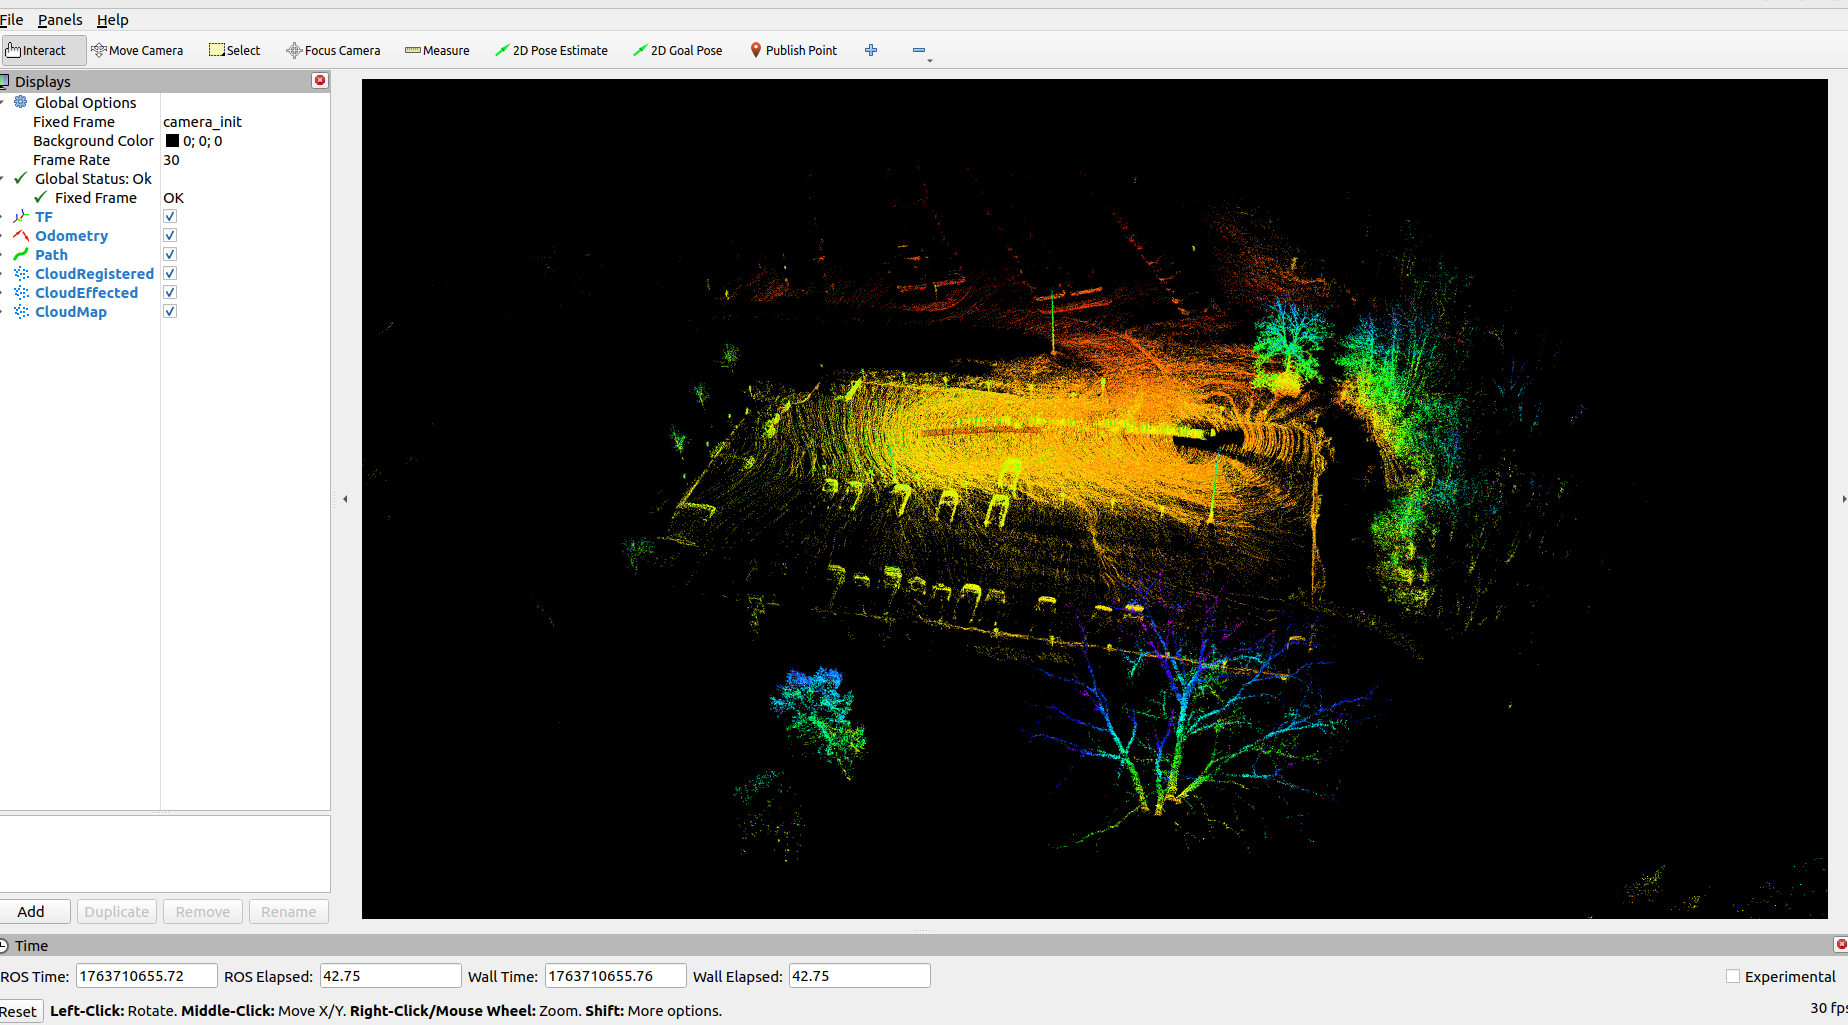This screenshot has width=1848, height=1025.
Task: Close the Time panel
Action: pyautogui.click(x=1841, y=944)
